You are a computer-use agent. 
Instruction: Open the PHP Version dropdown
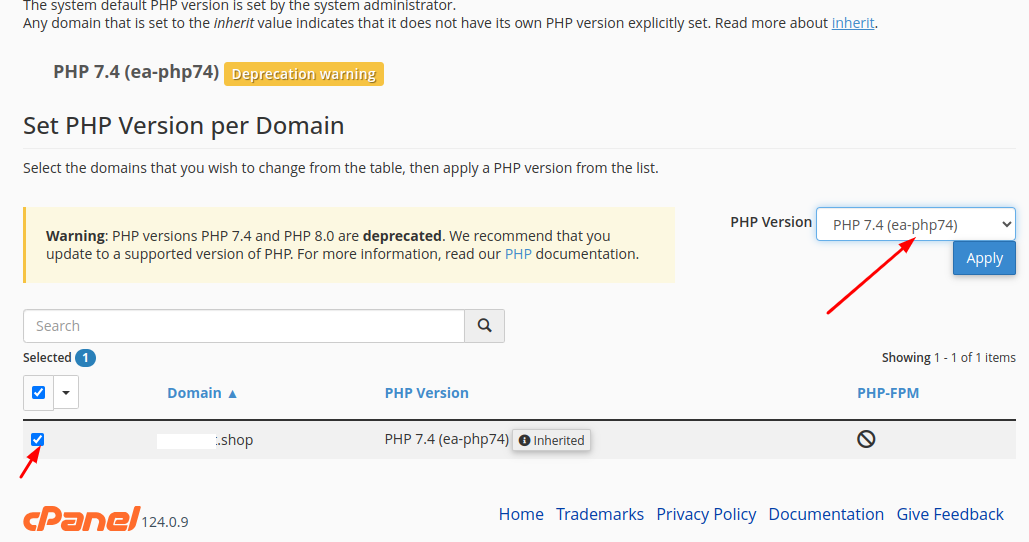coord(915,224)
